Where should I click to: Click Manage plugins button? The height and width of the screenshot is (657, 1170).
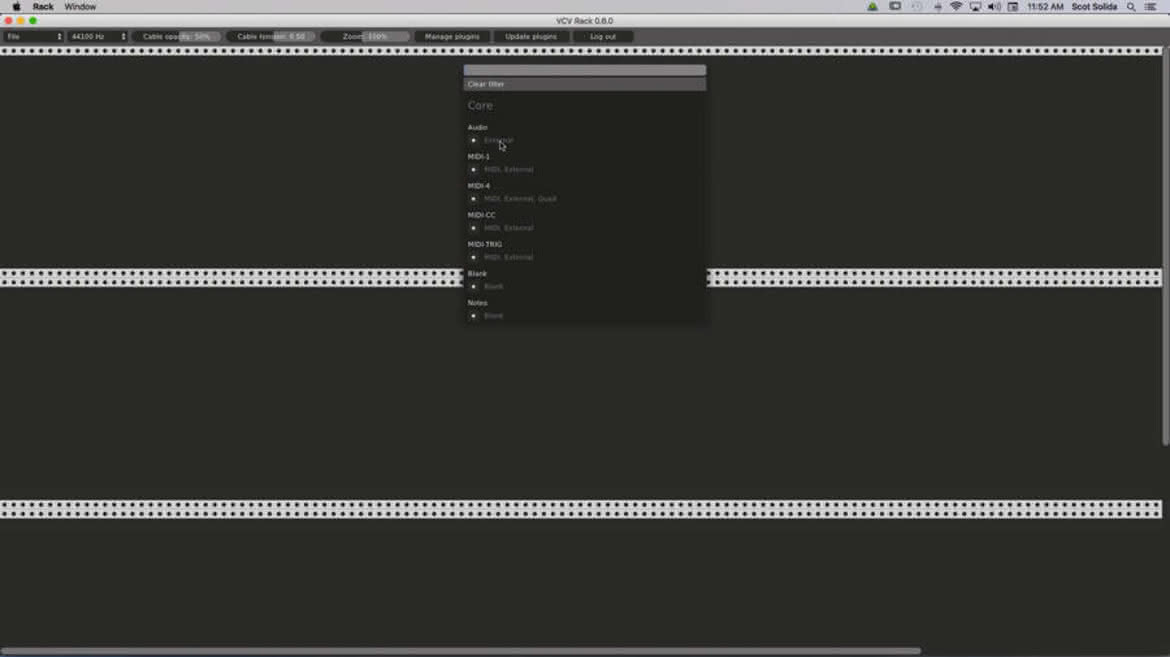click(452, 37)
